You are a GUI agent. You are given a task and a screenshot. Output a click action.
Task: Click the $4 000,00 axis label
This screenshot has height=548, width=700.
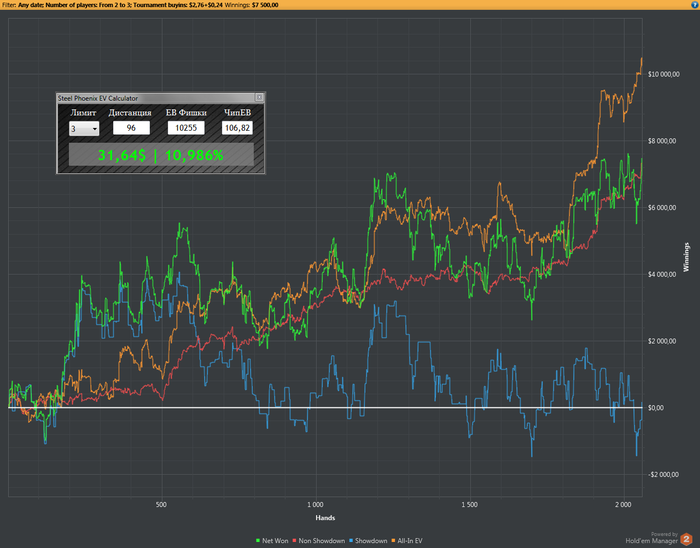pos(662,274)
